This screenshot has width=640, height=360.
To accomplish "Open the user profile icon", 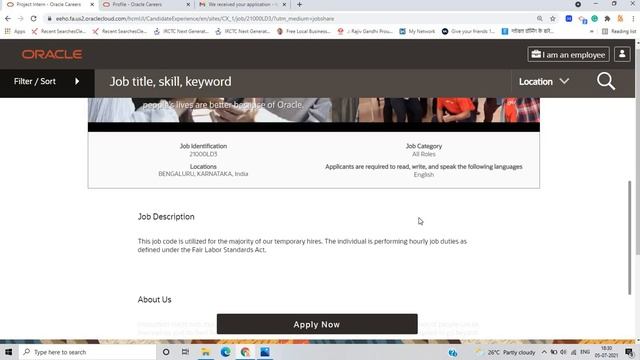I will 622,54.
